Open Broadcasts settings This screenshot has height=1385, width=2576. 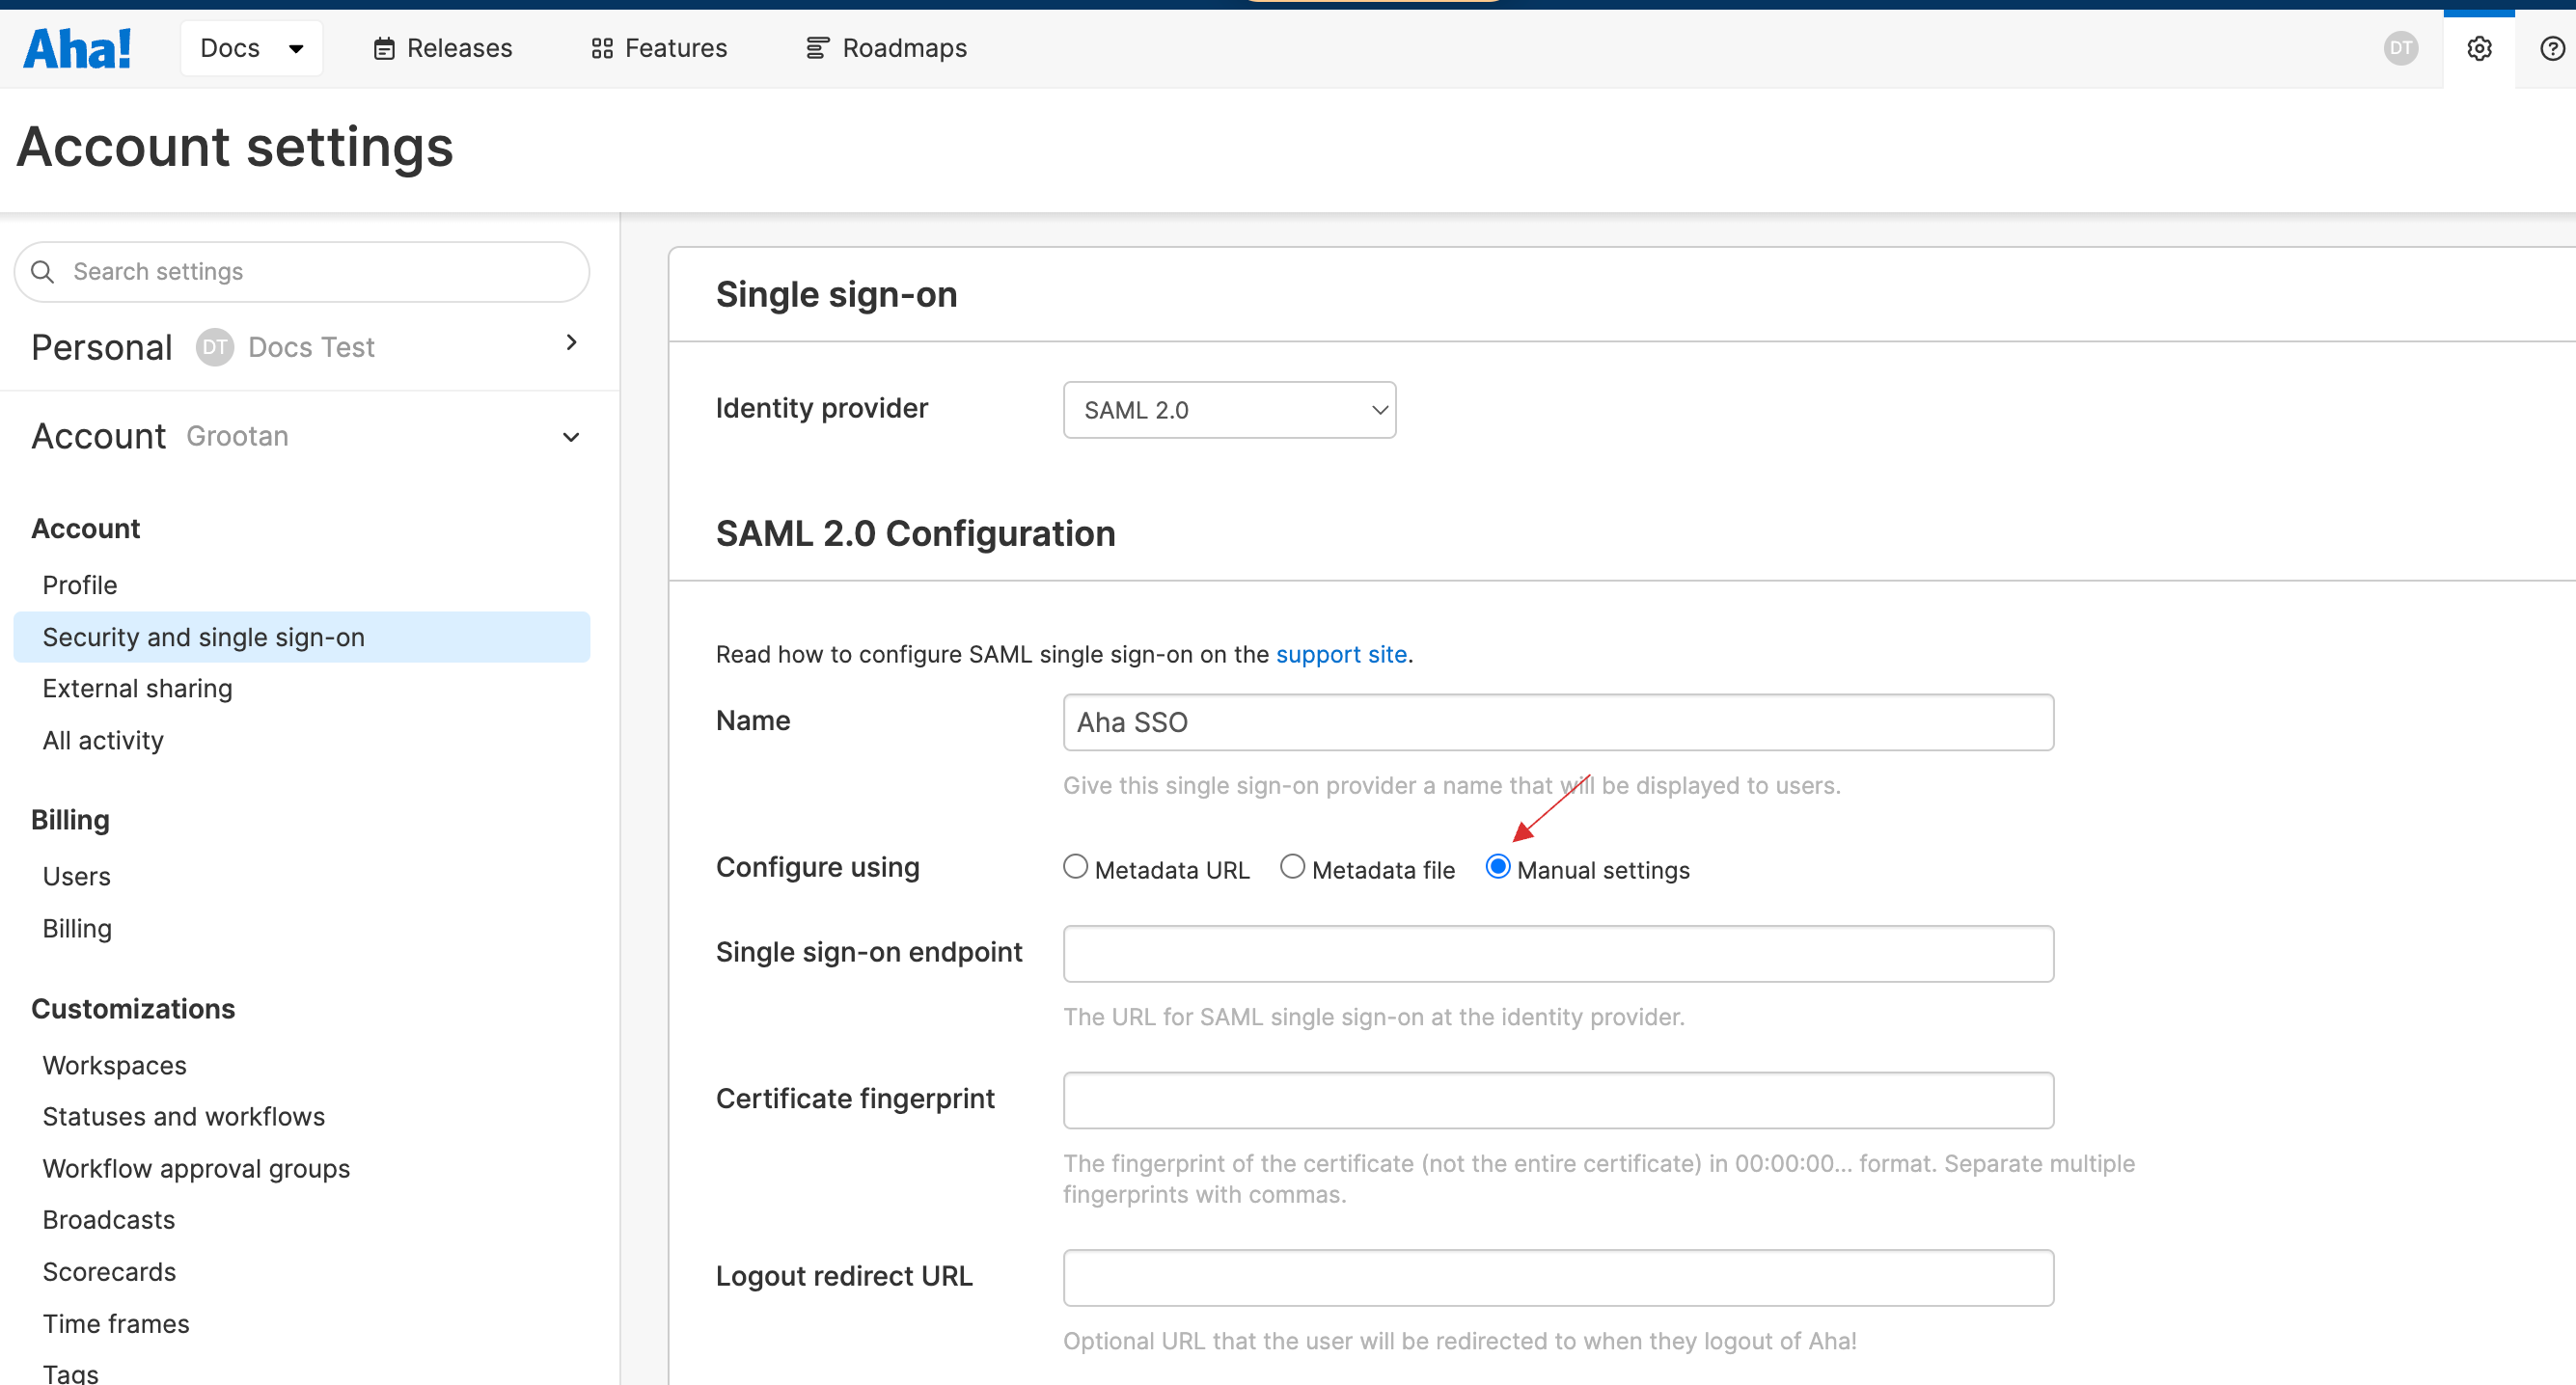pyautogui.click(x=108, y=1220)
